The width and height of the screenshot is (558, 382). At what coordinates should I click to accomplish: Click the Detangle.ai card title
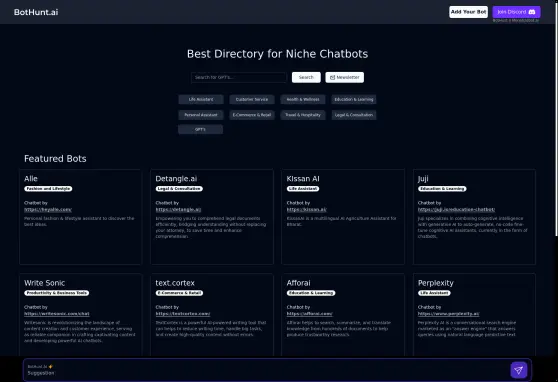point(176,179)
